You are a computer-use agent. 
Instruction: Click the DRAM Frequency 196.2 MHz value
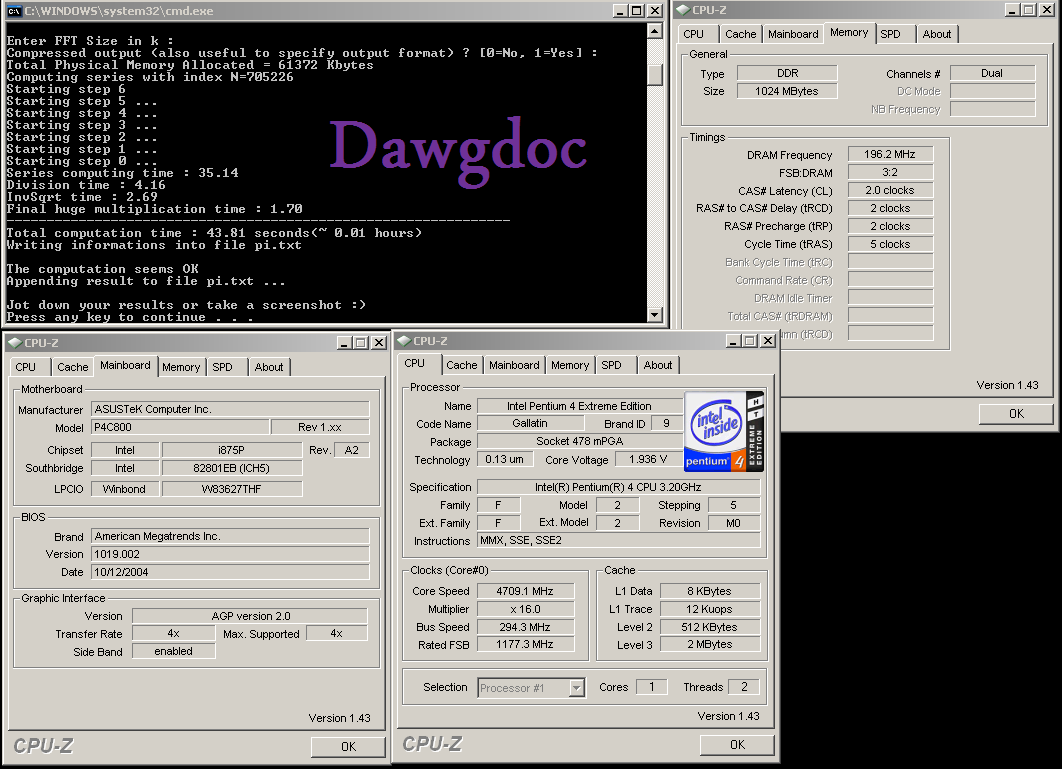click(x=890, y=154)
